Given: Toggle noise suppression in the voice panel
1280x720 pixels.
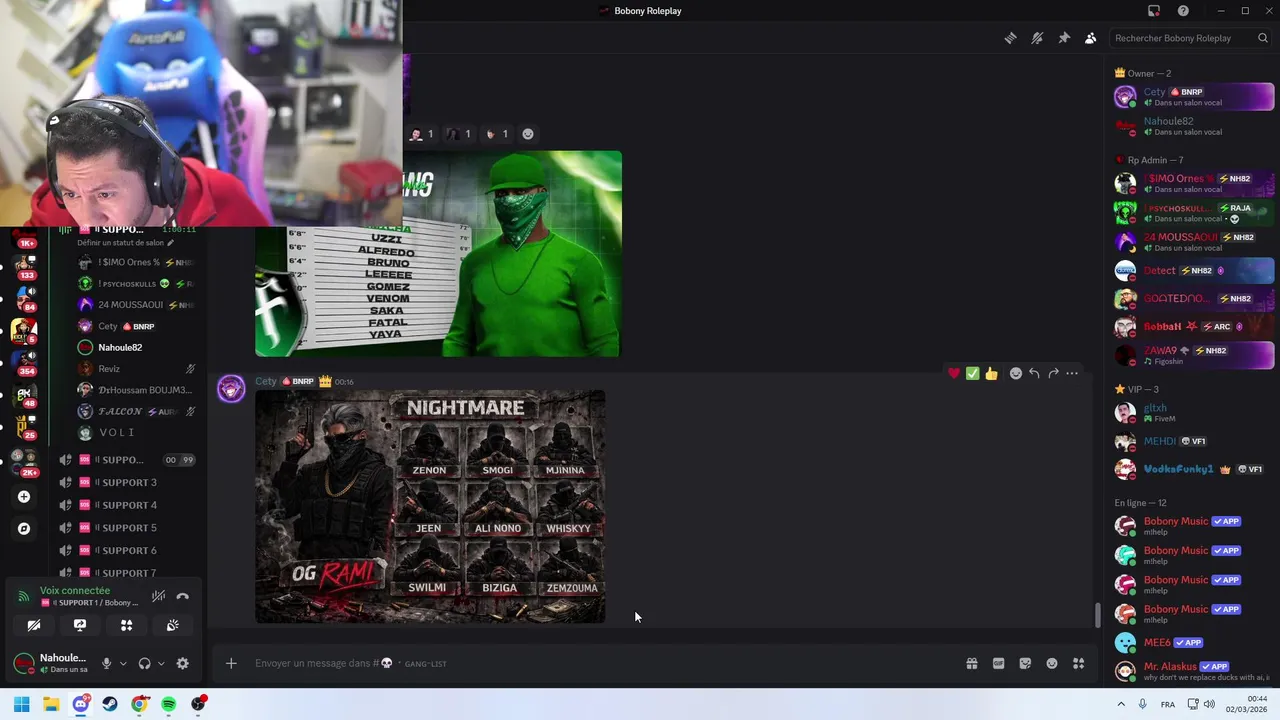Looking at the screenshot, I should coord(158,596).
